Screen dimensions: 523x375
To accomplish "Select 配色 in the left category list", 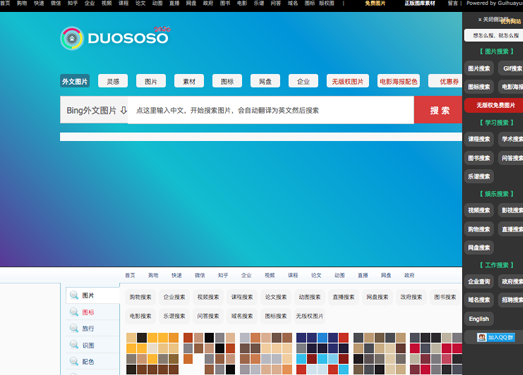I will pos(88,361).
